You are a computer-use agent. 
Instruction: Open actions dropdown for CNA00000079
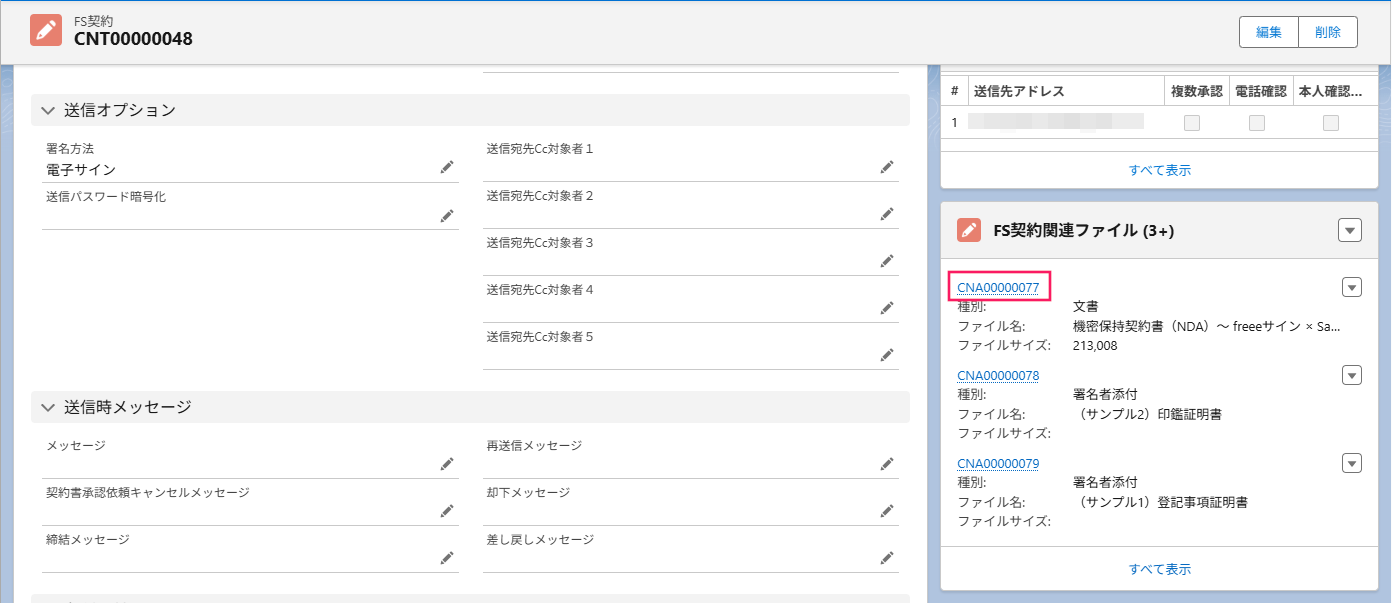1352,463
